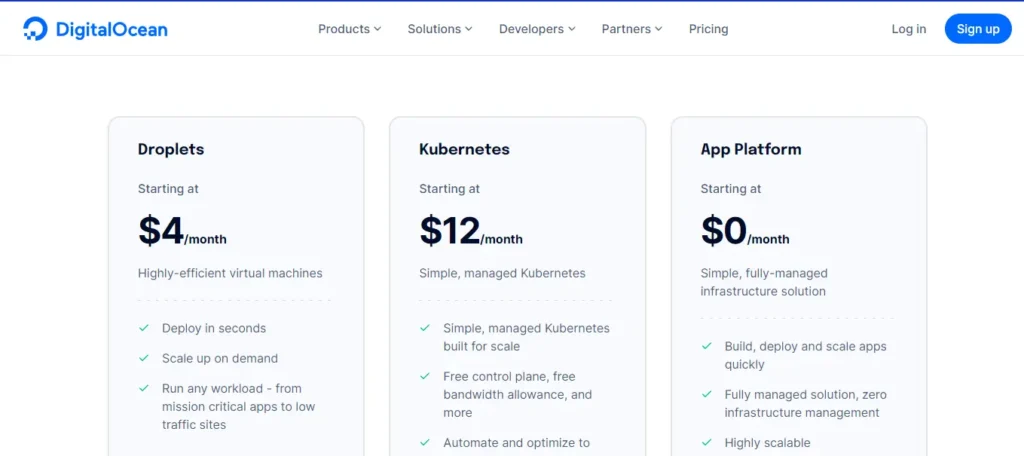1024x456 pixels.
Task: Click checkmark beside "Deploy in seconds"
Action: [x=144, y=328]
